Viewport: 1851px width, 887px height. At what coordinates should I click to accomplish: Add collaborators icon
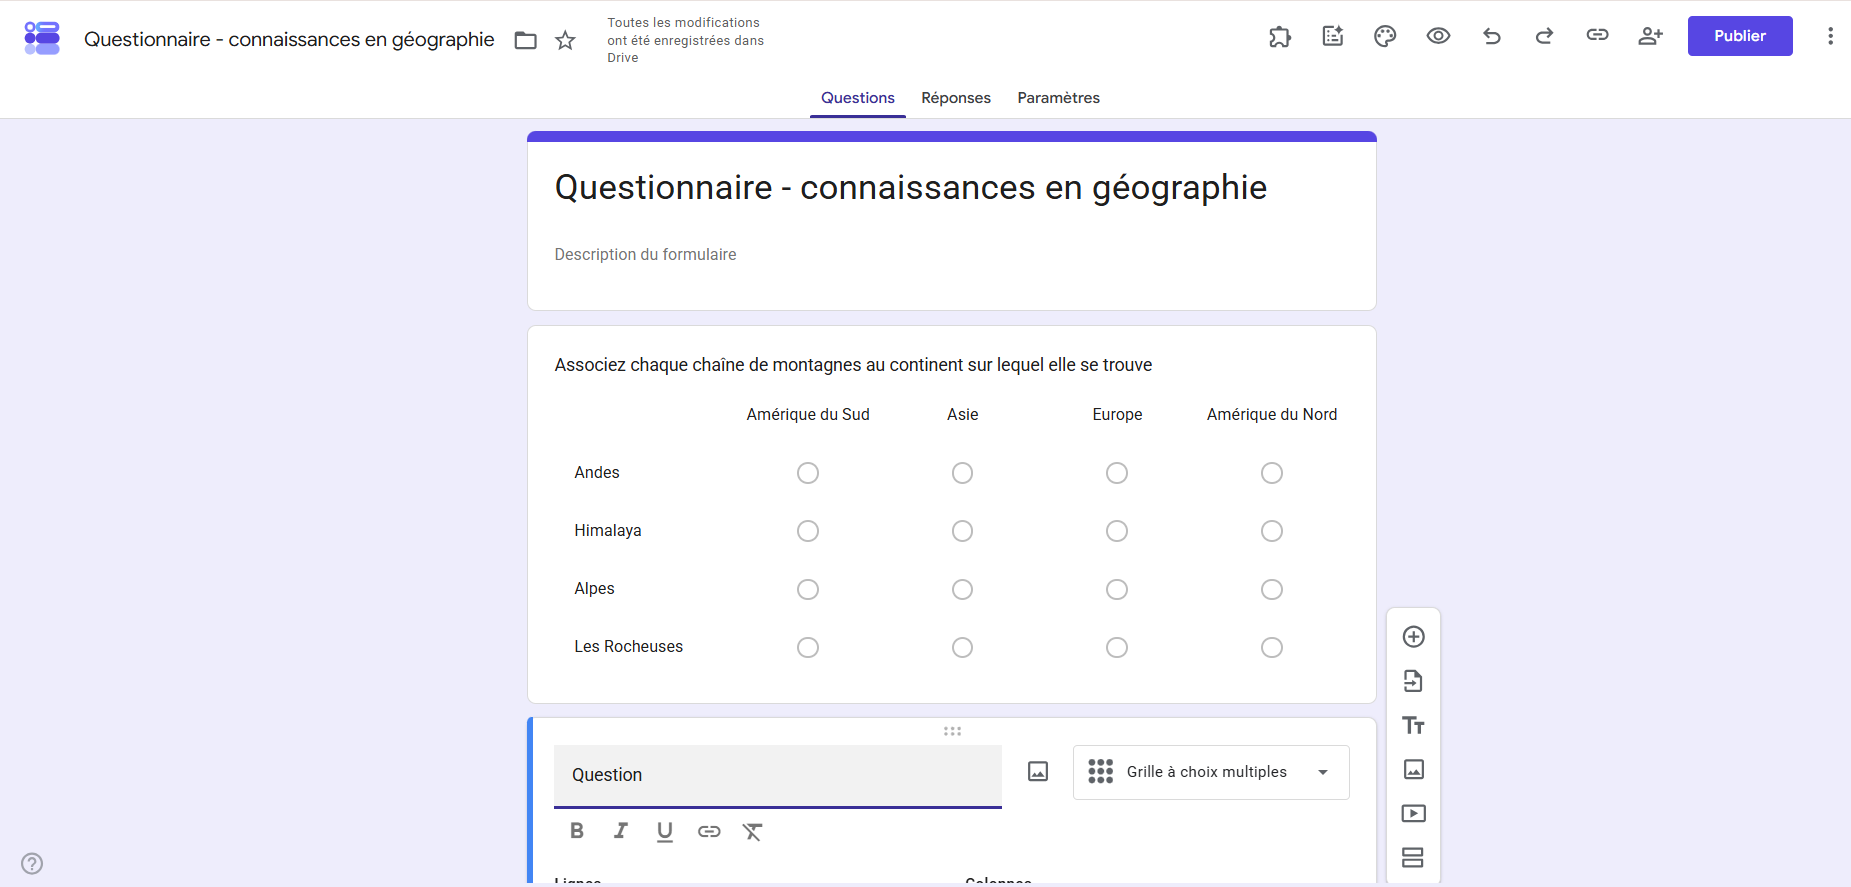coord(1650,36)
